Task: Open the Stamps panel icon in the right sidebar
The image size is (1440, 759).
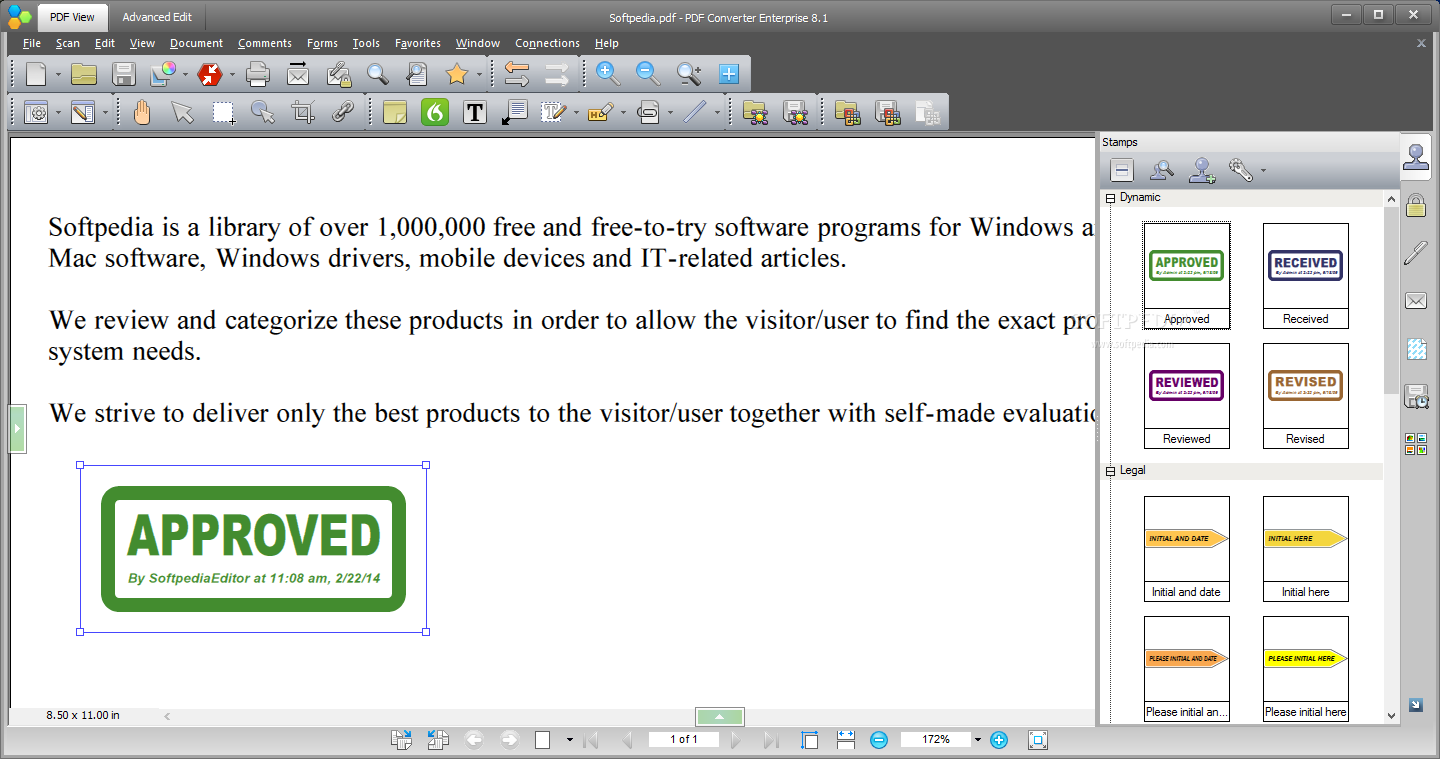Action: tap(1415, 157)
